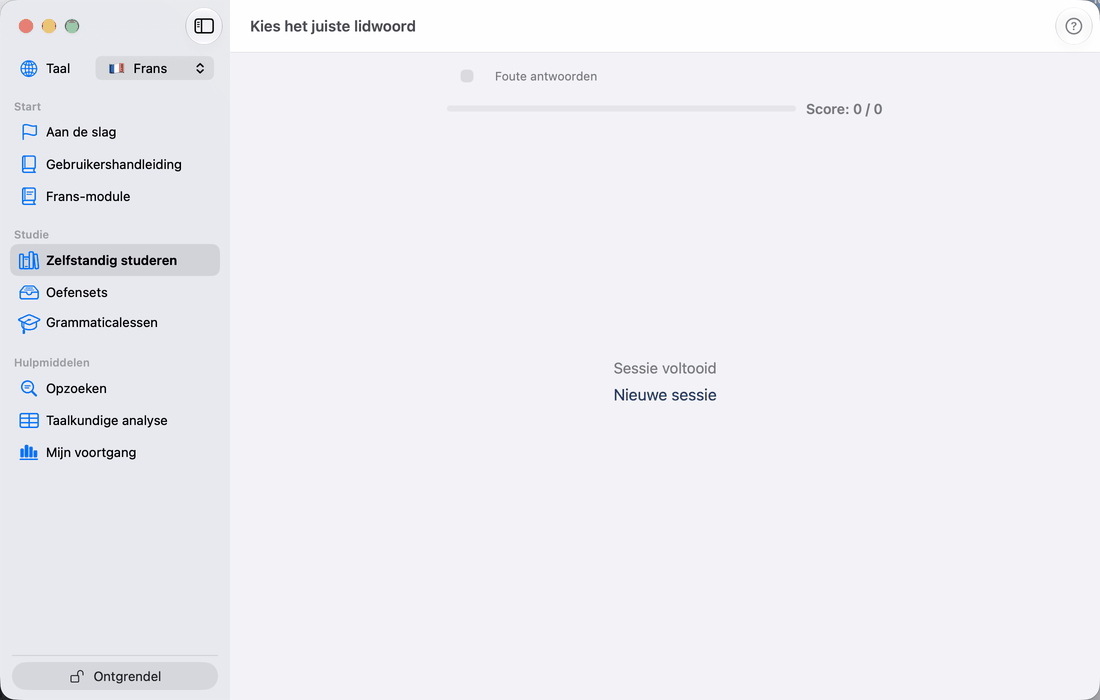Click the dropdown chevron arrows next to Frans
The width and height of the screenshot is (1100, 700).
click(200, 68)
